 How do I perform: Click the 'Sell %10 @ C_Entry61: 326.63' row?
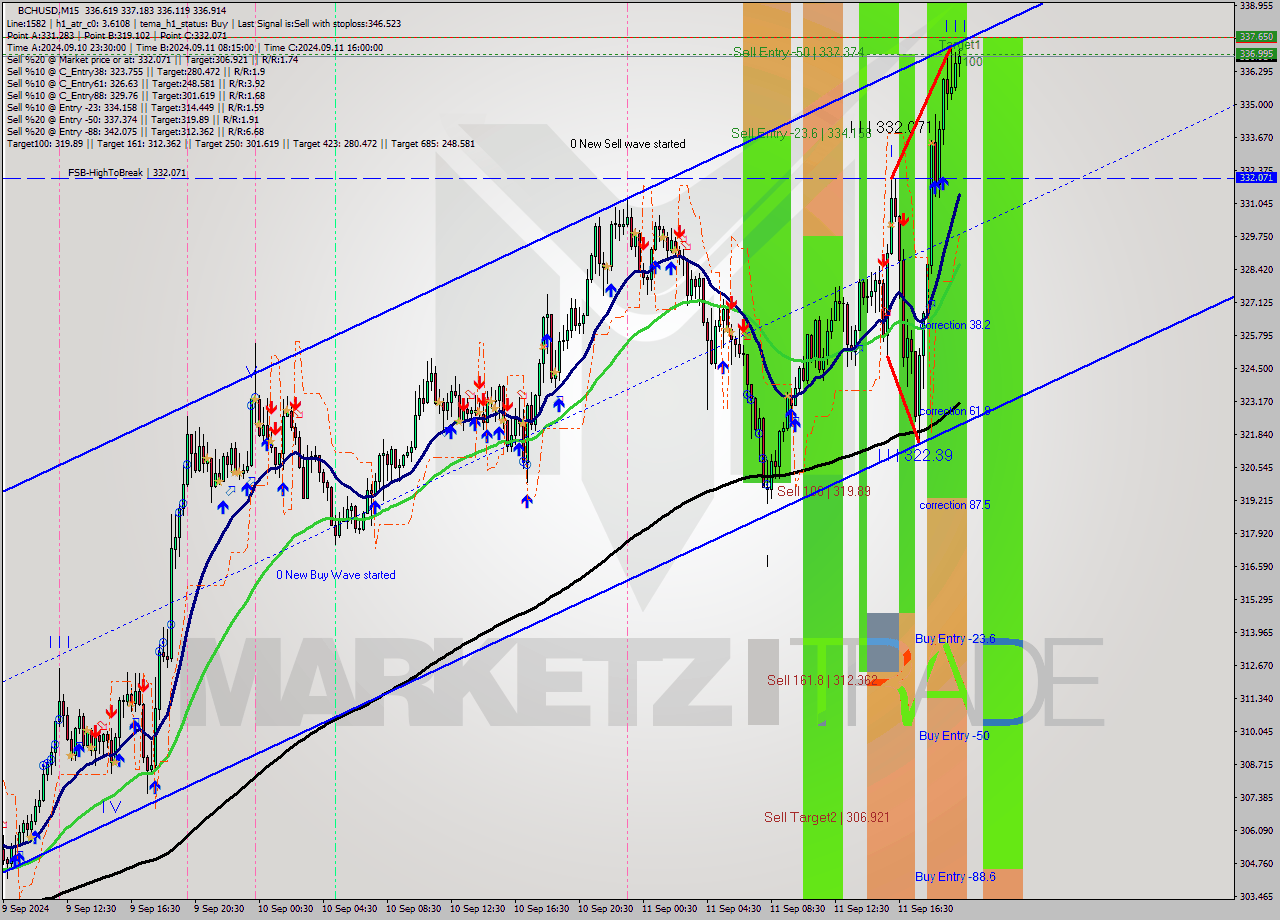(x=136, y=83)
